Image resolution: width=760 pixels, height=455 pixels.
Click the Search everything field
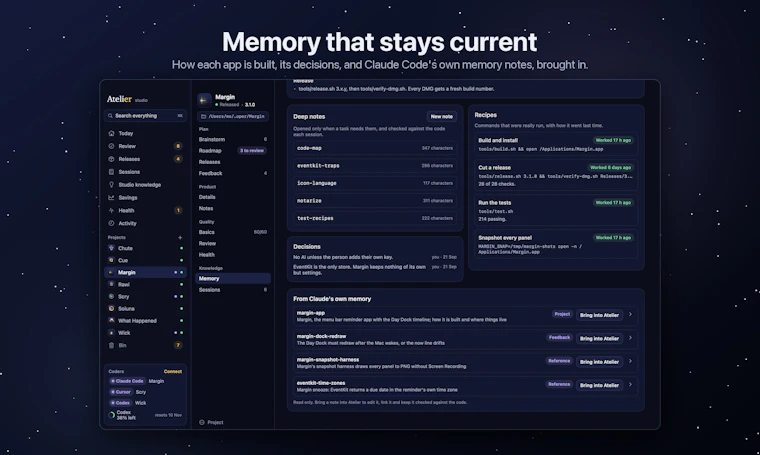(x=145, y=116)
